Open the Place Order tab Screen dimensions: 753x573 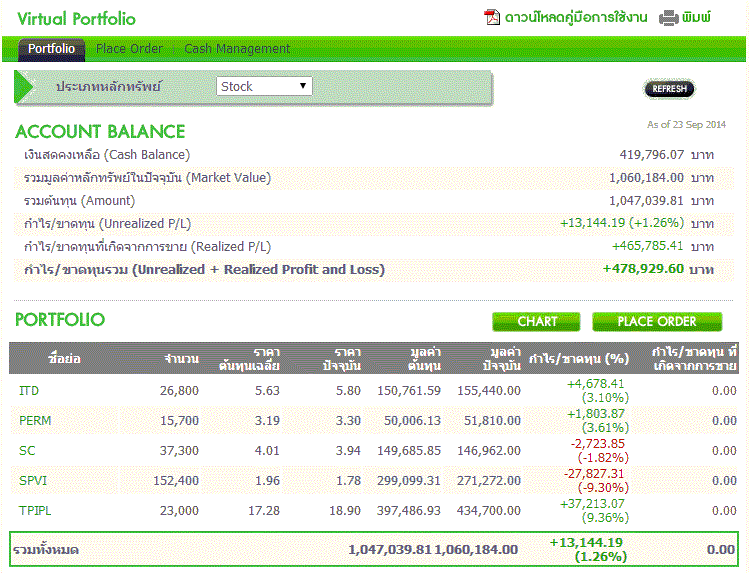click(129, 48)
